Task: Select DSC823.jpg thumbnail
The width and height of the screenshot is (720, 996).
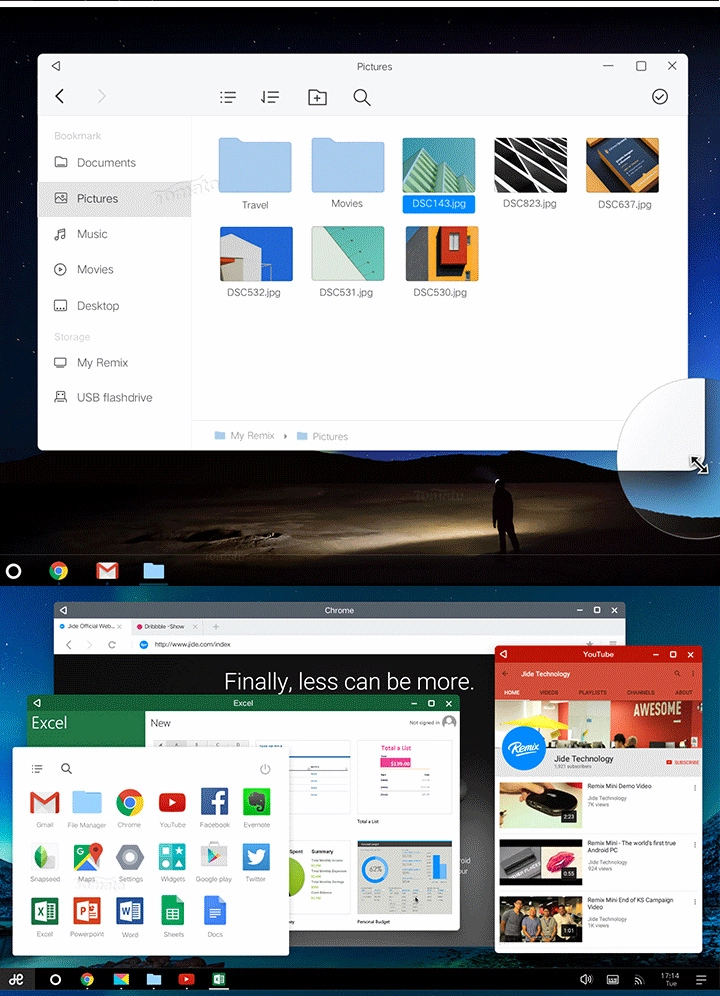Action: 531,165
